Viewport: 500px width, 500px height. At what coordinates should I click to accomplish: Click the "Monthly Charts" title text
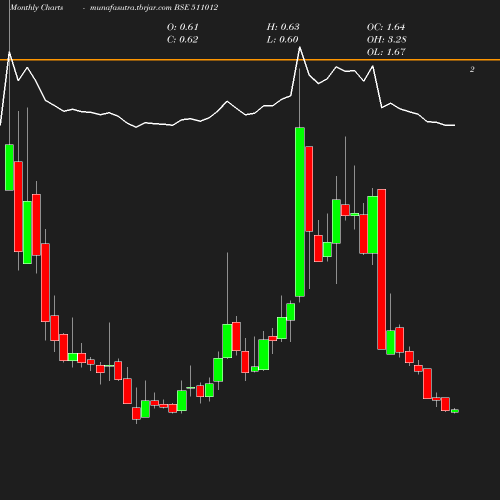click(37, 7)
